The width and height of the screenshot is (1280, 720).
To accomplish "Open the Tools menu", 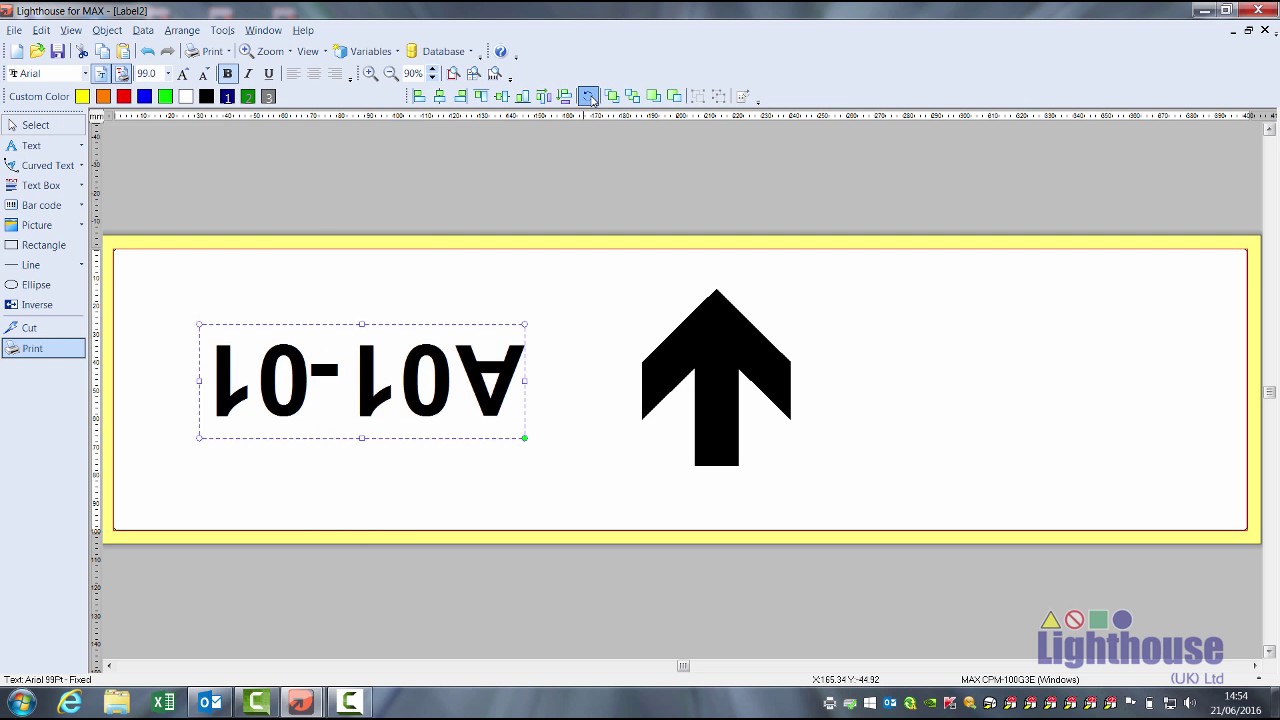I will click(x=222, y=30).
